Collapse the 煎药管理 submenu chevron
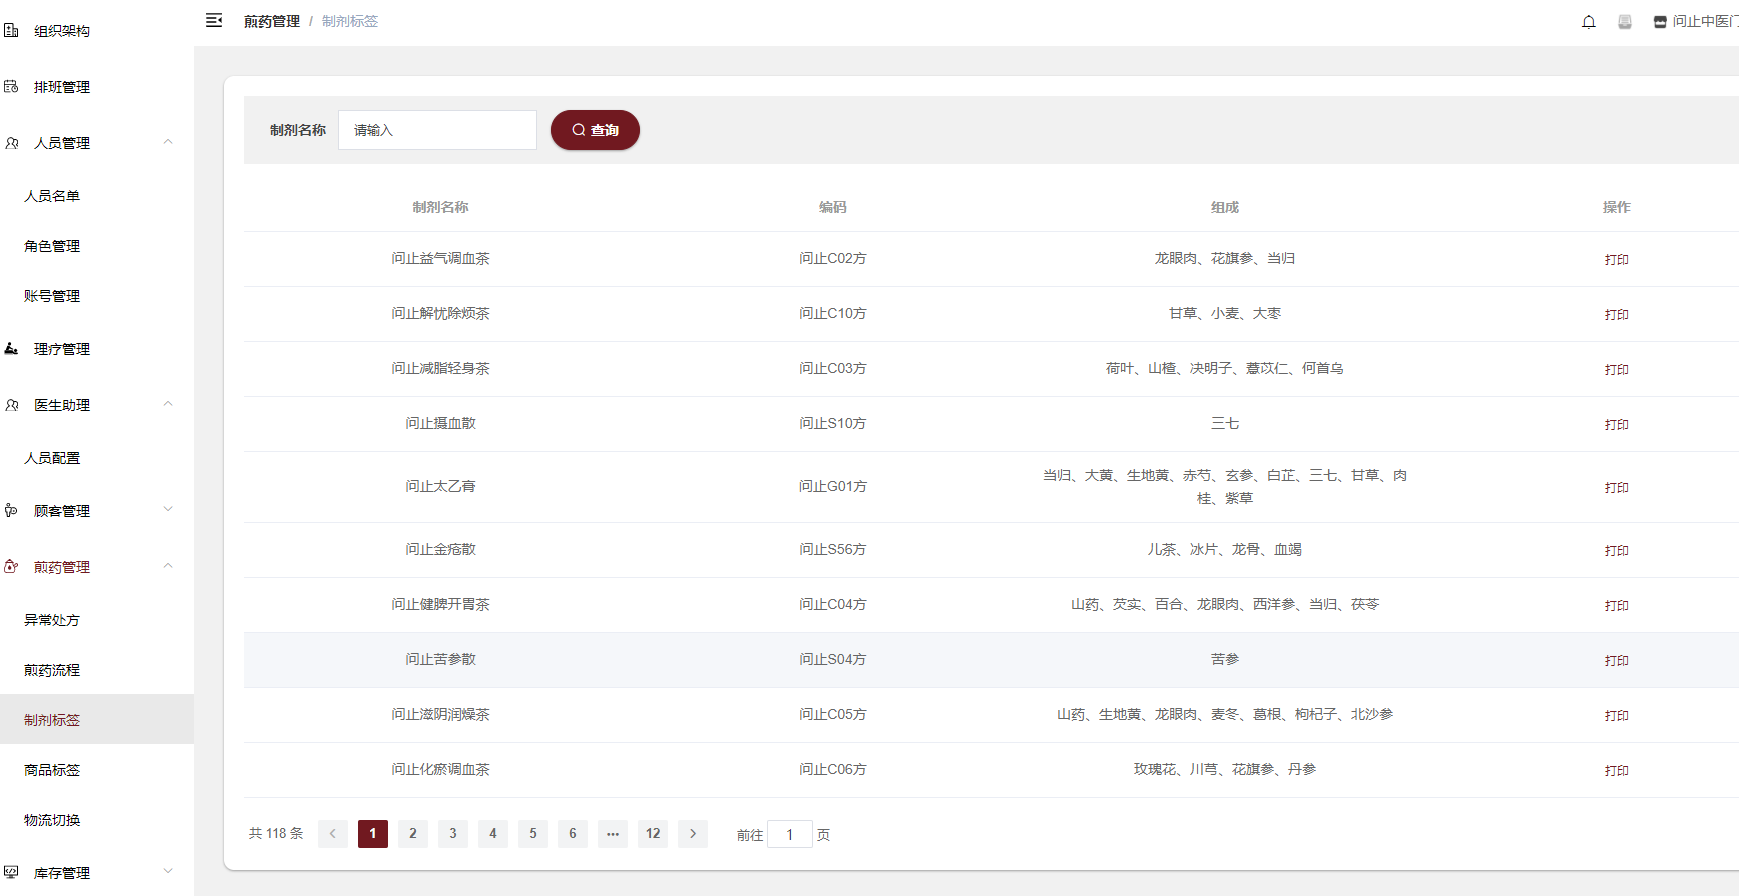Viewport: 1739px width, 896px height. (168, 566)
